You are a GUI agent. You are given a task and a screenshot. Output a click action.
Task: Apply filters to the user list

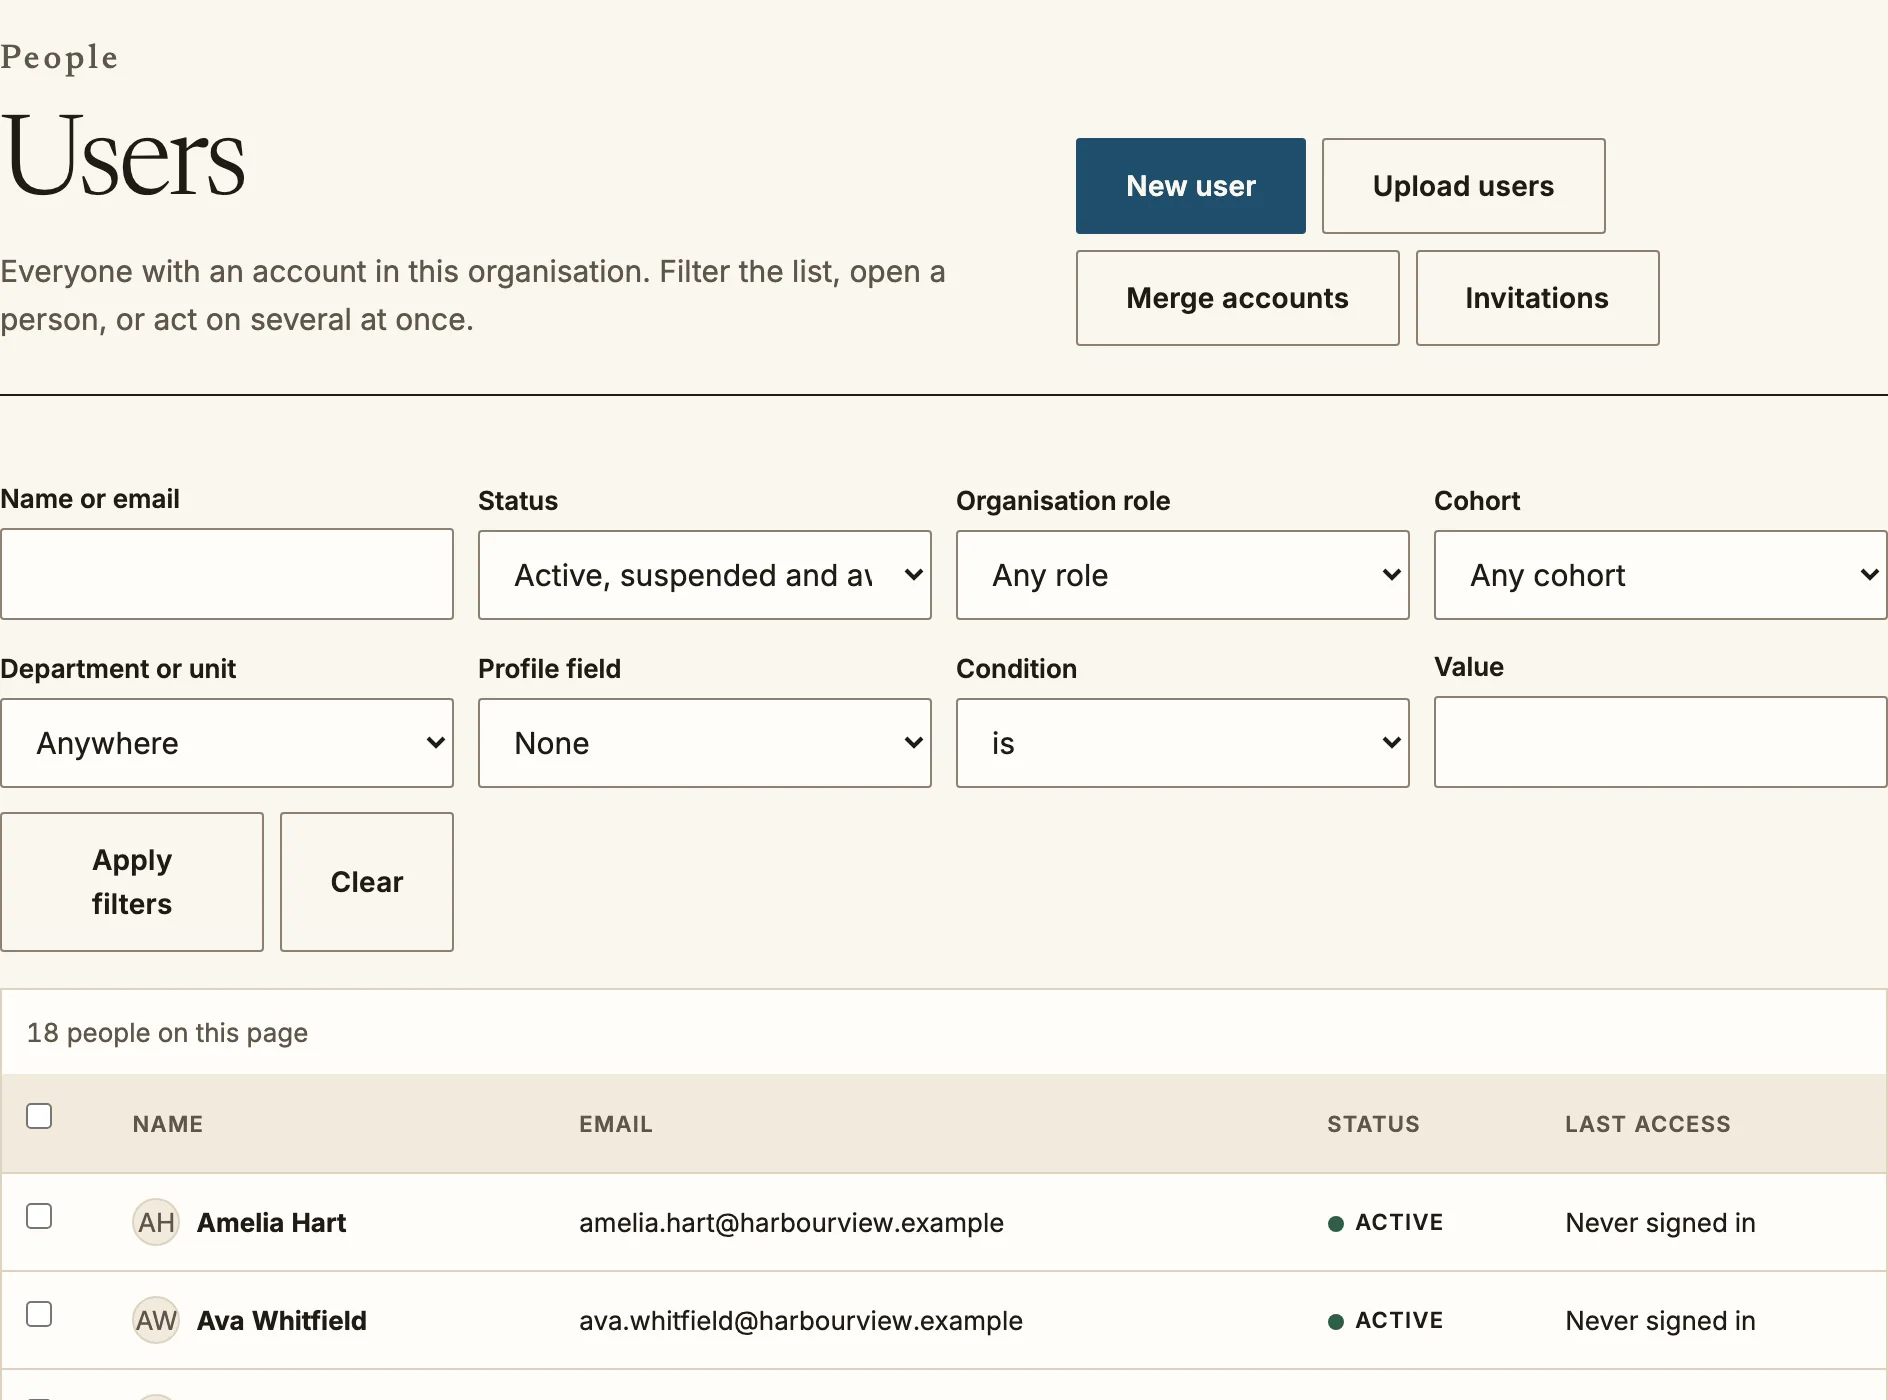pos(132,882)
